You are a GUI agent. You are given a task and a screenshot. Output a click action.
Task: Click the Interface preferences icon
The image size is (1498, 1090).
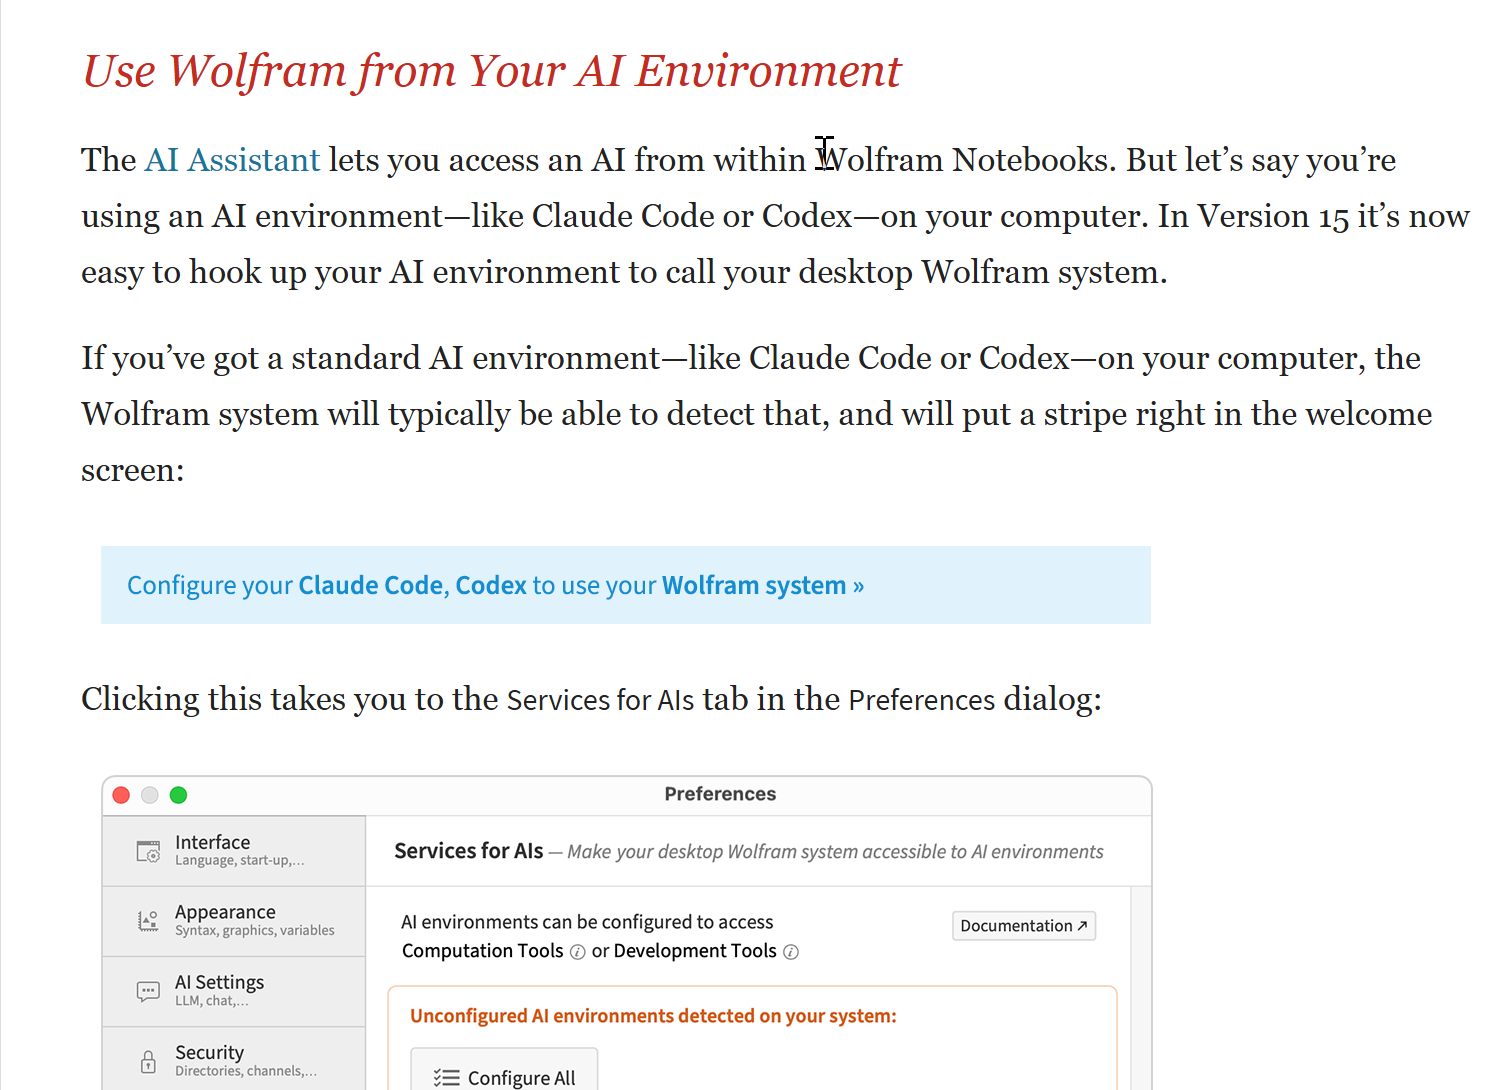[x=148, y=851]
